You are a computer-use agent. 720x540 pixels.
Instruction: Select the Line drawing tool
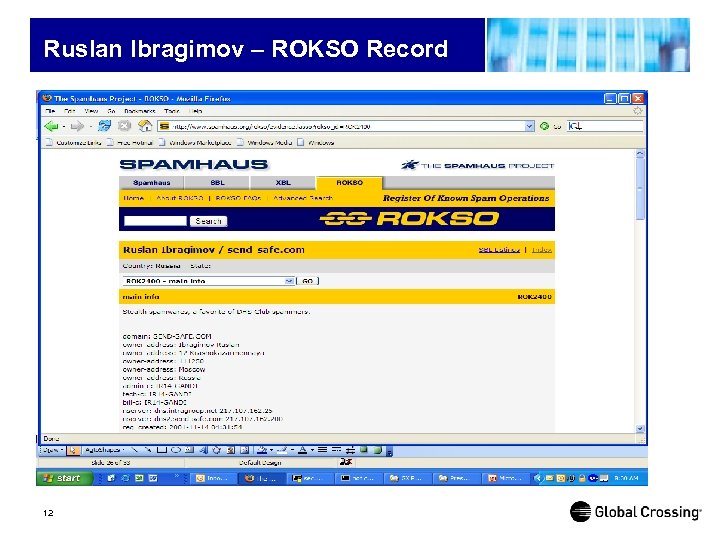[x=135, y=450]
